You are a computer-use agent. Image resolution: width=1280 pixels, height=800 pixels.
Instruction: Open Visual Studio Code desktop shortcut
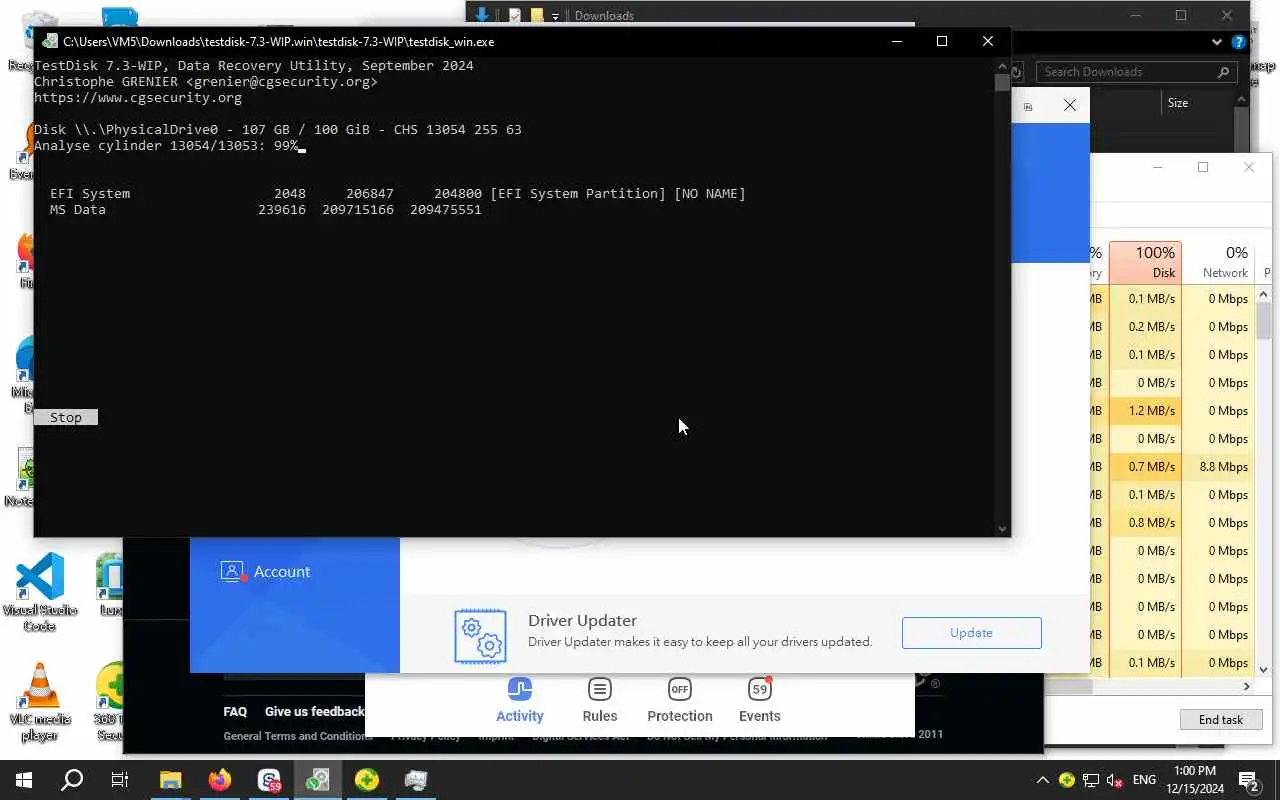click(40, 592)
